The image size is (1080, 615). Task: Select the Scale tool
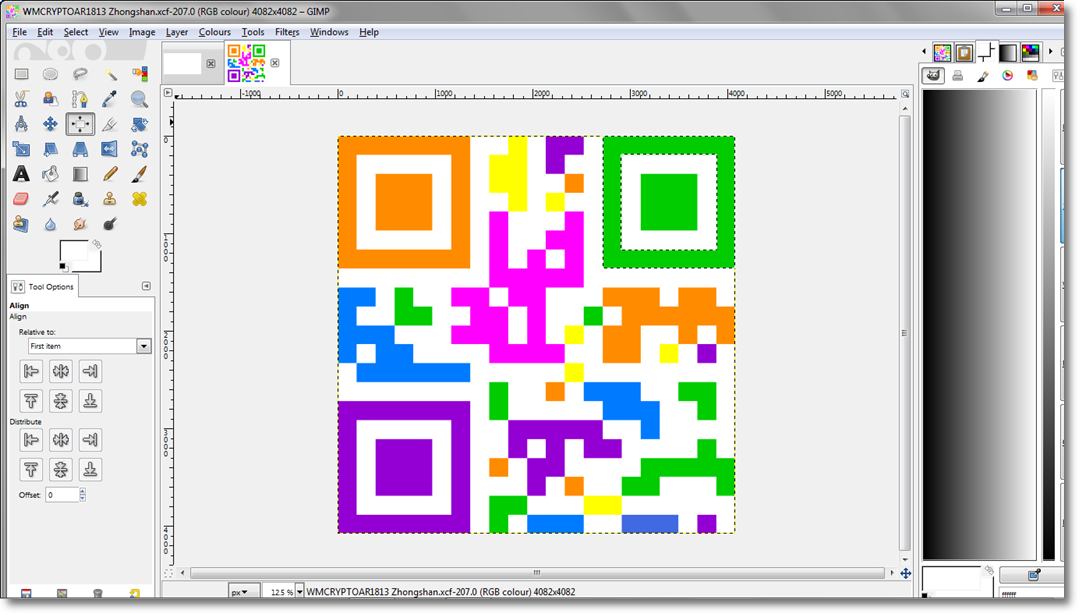(21, 149)
